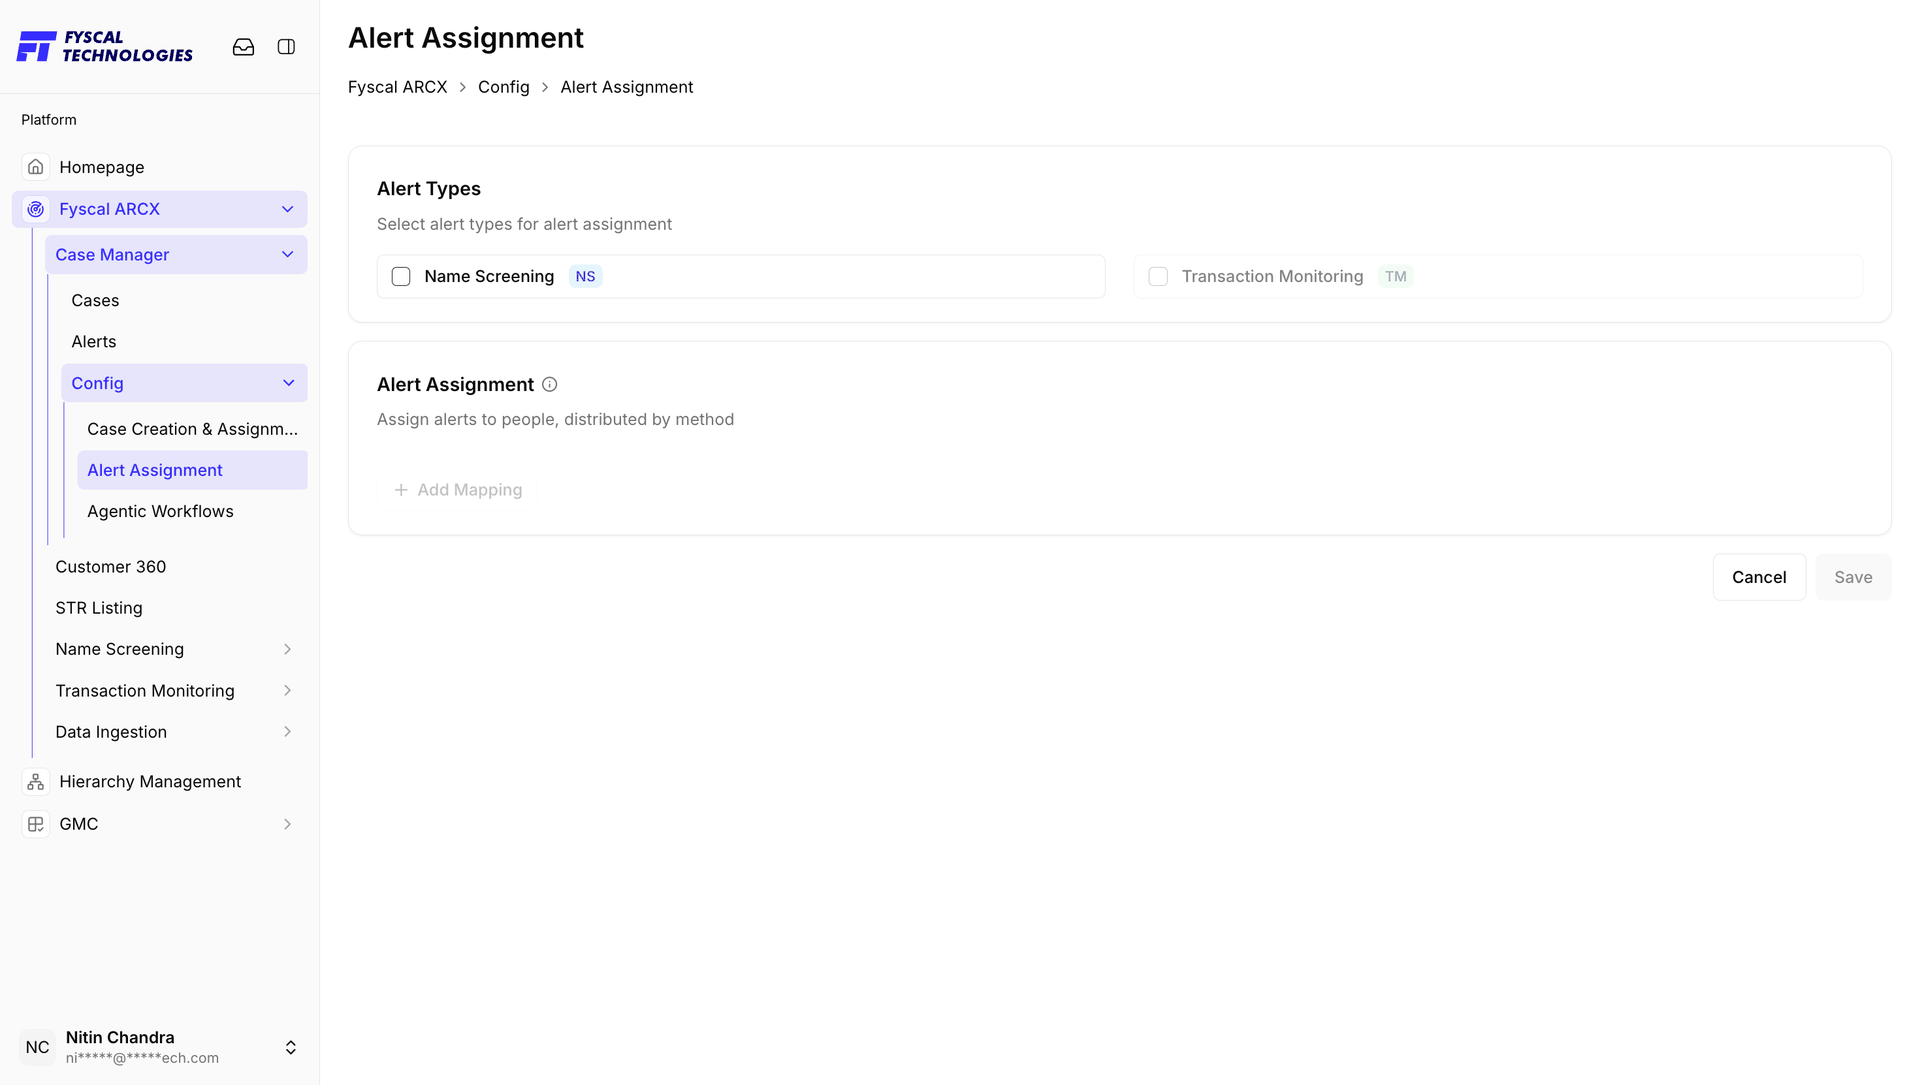Expand the GMC menu chevron
The image size is (1920, 1085).
287,824
